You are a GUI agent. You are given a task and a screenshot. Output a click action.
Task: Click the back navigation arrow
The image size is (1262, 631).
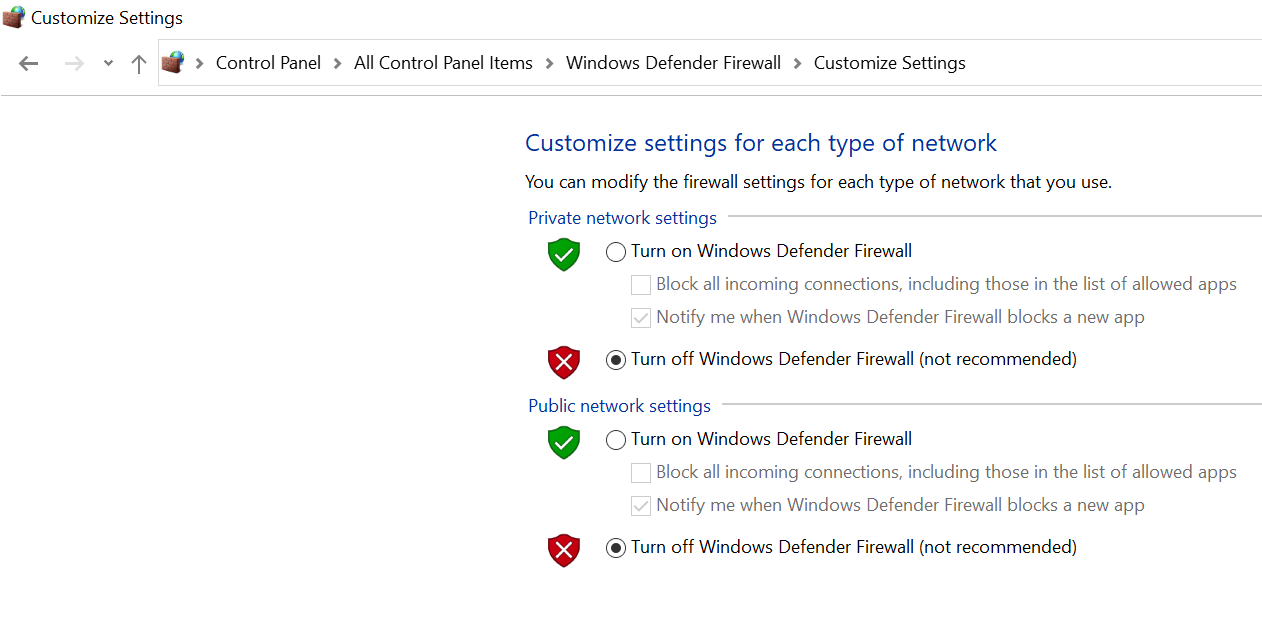click(x=28, y=62)
